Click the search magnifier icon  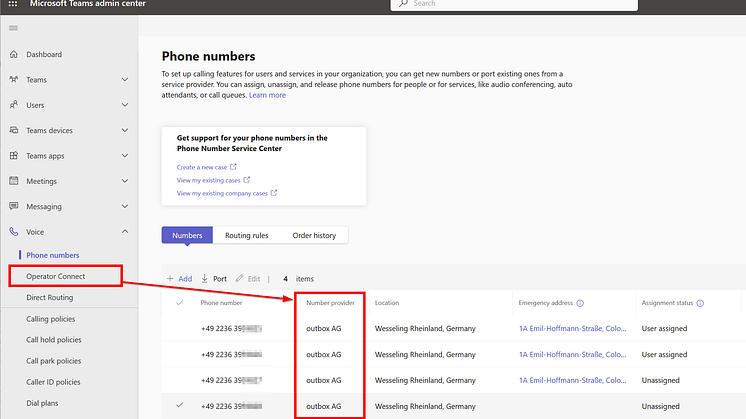[x=403, y=3]
